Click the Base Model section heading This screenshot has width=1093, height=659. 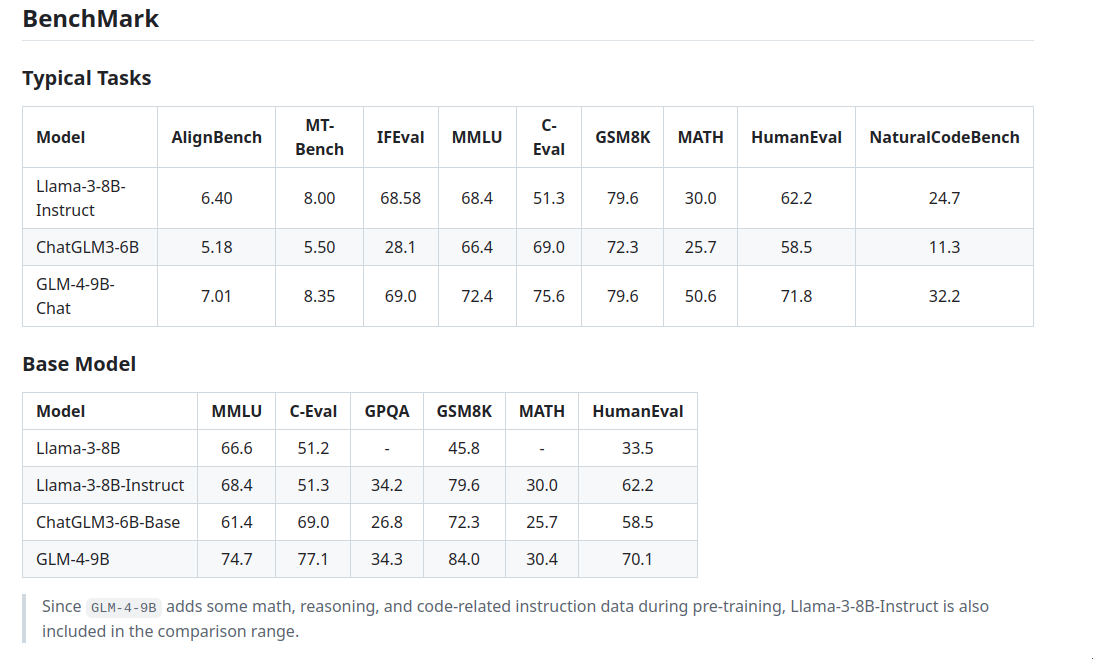click(79, 364)
